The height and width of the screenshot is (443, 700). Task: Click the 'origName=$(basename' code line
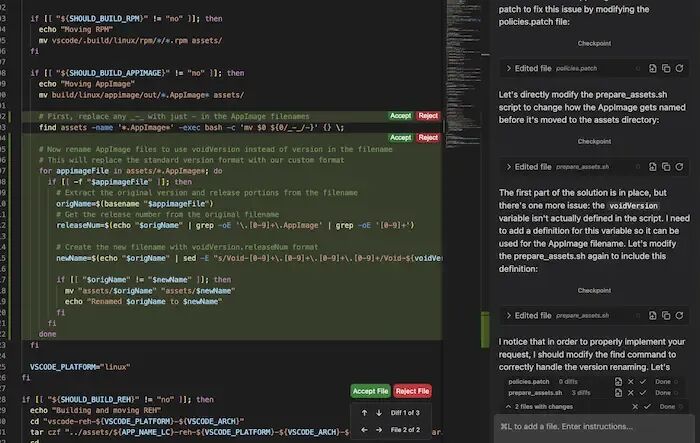tap(135, 204)
